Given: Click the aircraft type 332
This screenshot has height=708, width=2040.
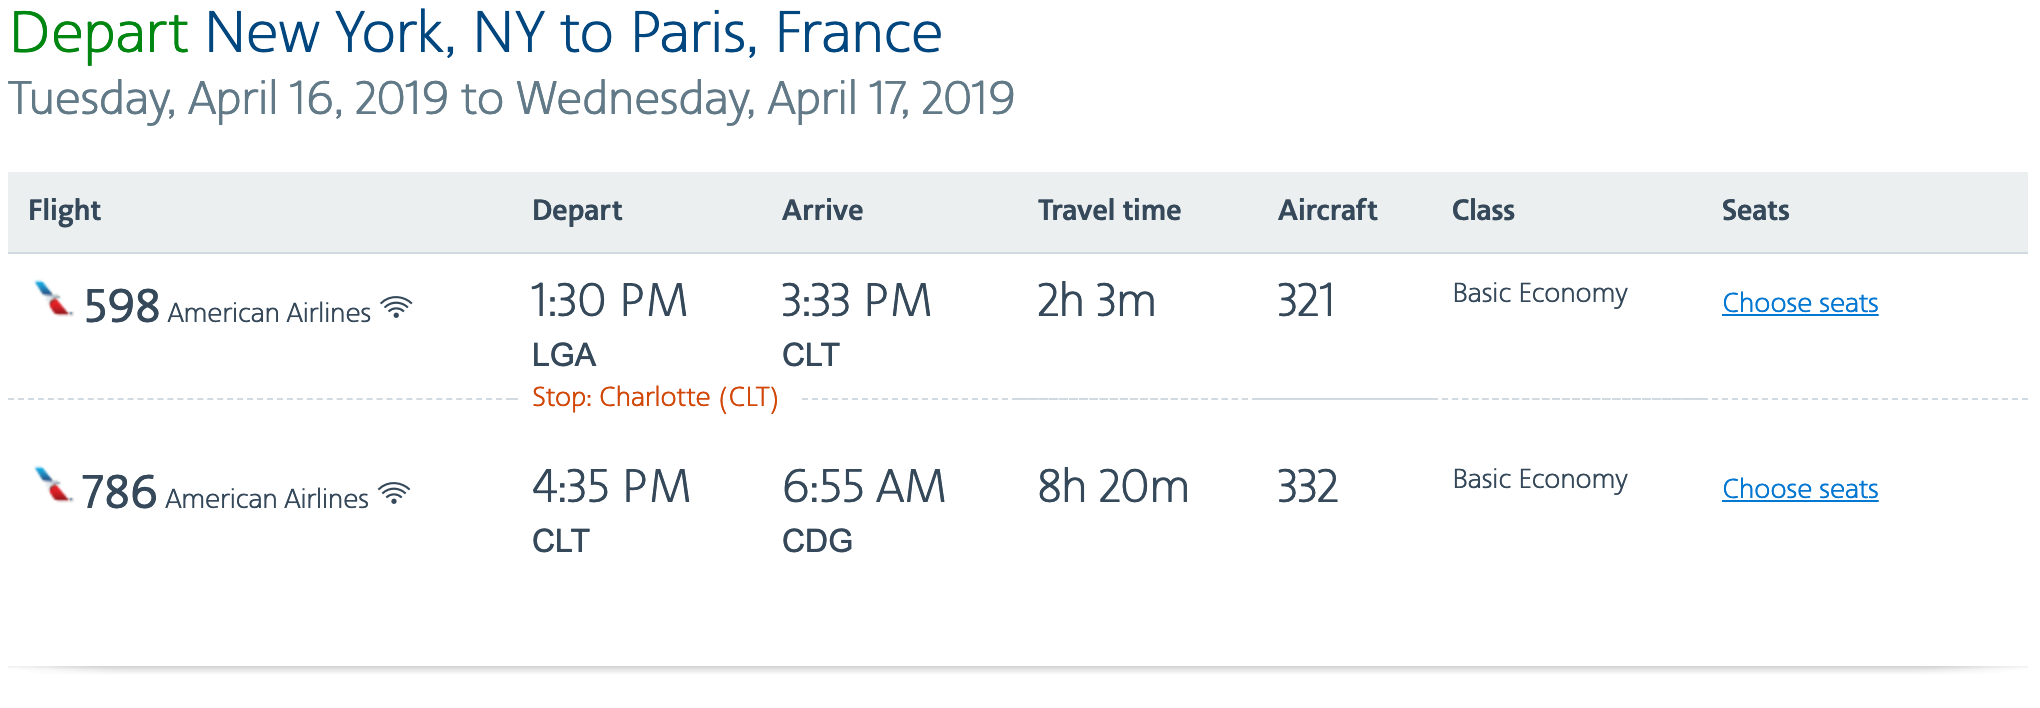Looking at the screenshot, I should 1307,487.
